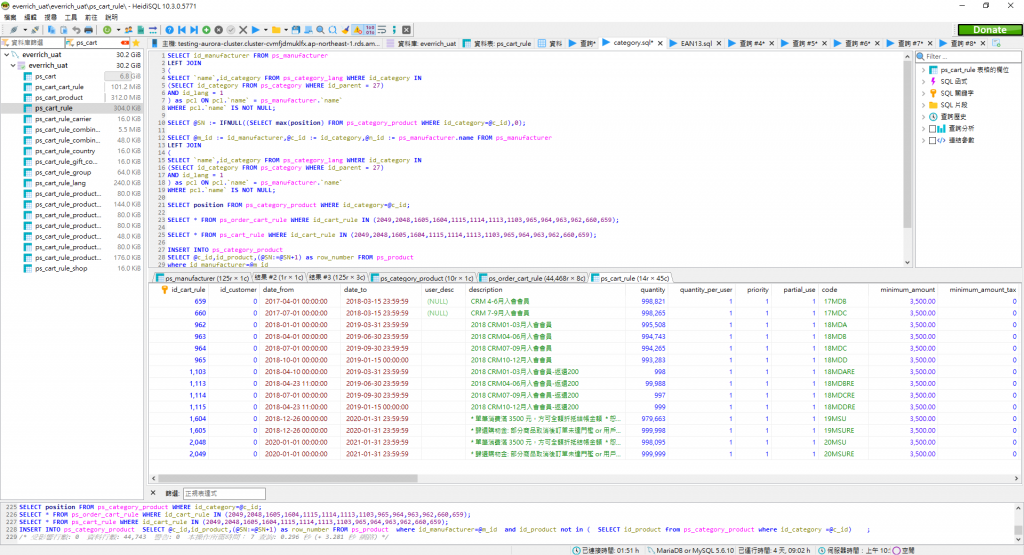Sort by the quantity column header
Image resolution: width=1024 pixels, height=555 pixels.
coord(647,289)
